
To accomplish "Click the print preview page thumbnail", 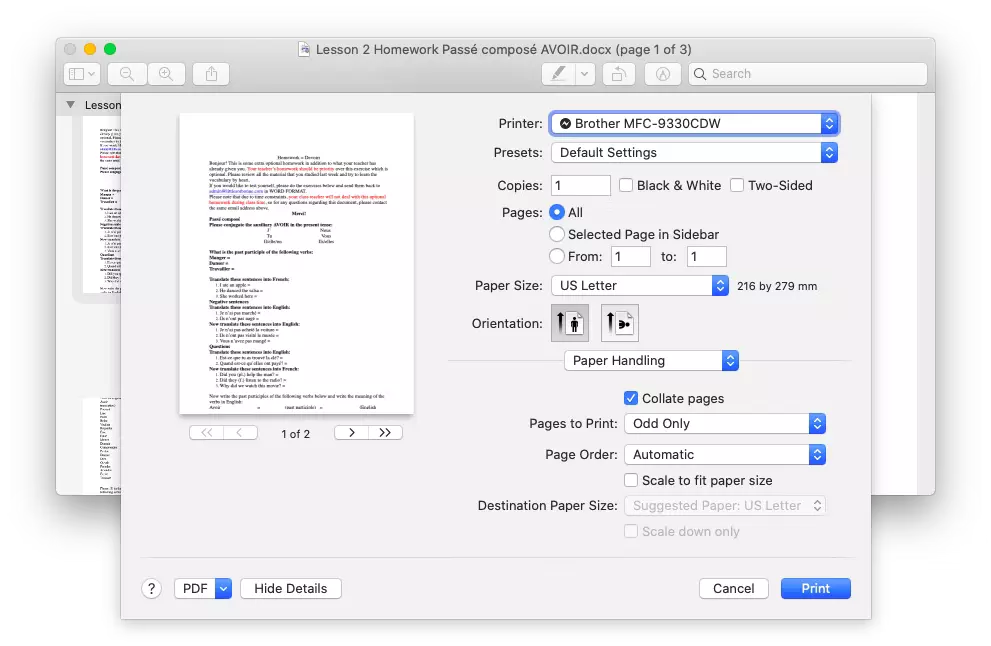I will 296,264.
